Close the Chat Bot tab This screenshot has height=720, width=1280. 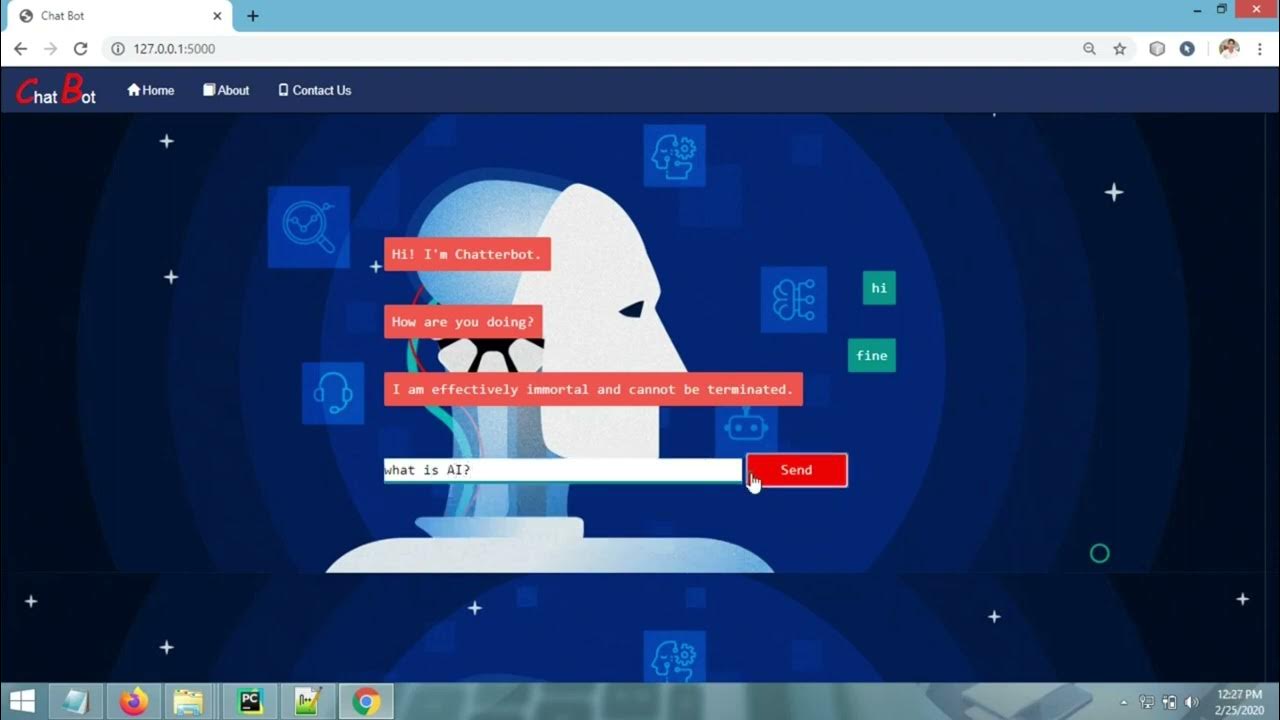coord(217,16)
